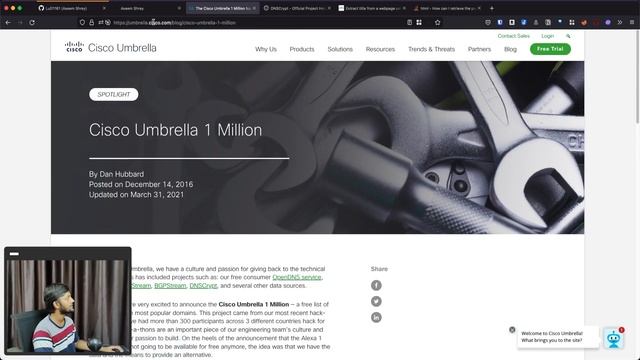Switch to the GitHub LuD1161 tab
The height and width of the screenshot is (360, 640).
pos(73,8)
